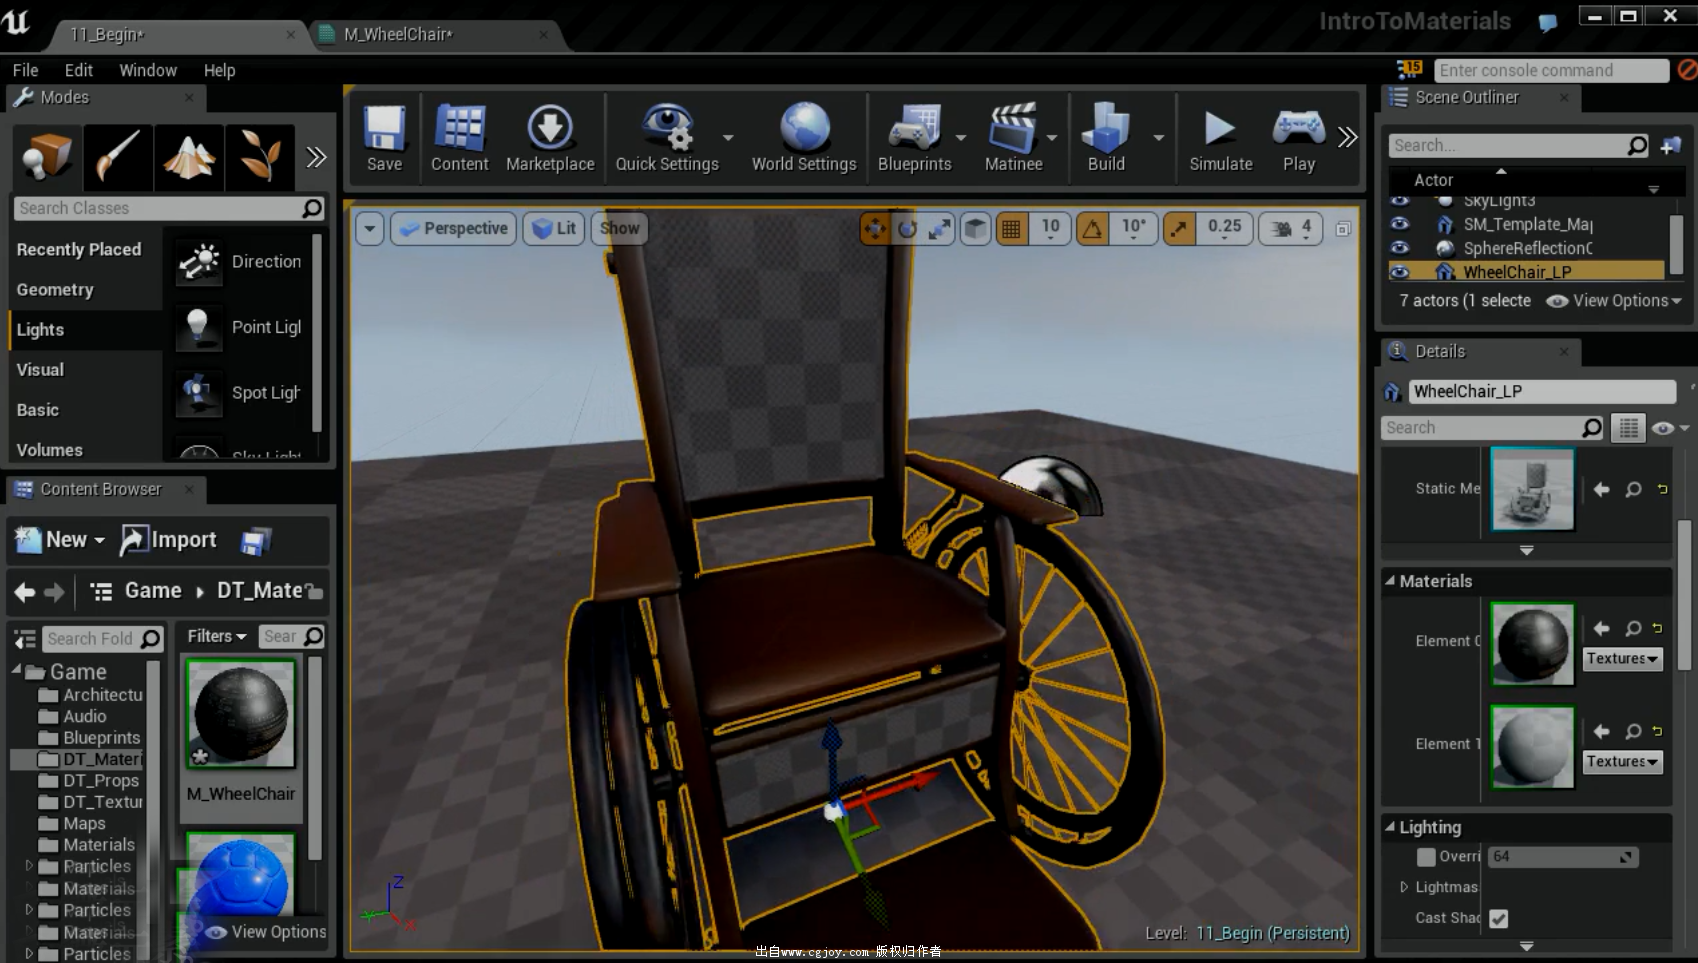Collapse the Materials section
The image size is (1698, 963).
coord(1390,581)
